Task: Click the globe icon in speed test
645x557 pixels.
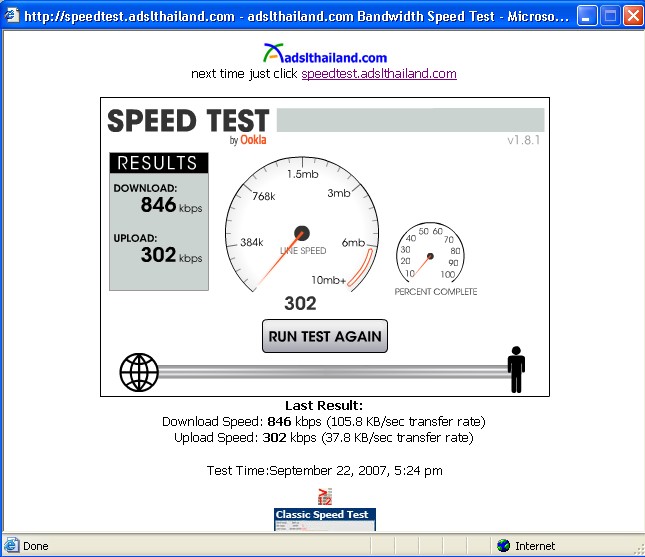Action: coord(139,372)
